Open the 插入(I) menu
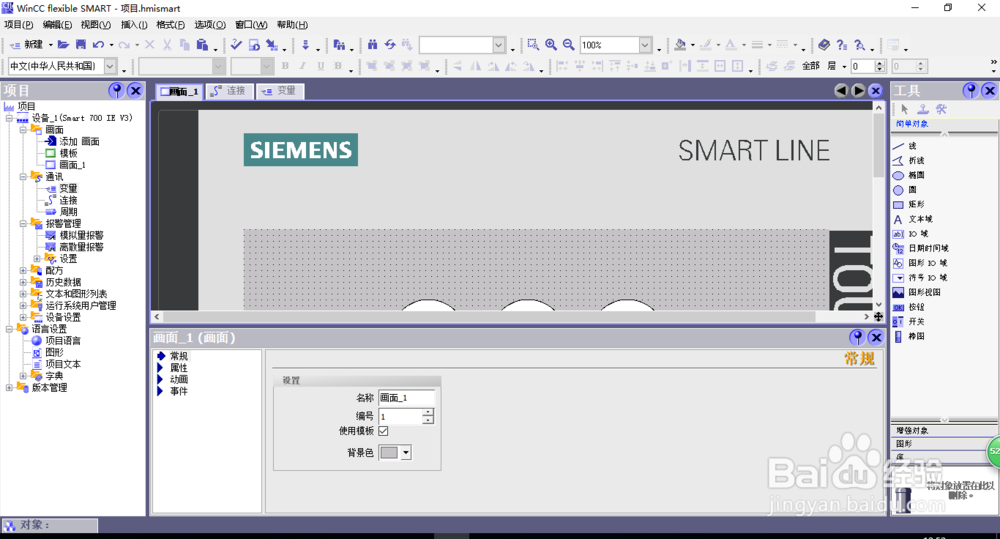Screen dimensions: 1000x539 tap(134, 25)
